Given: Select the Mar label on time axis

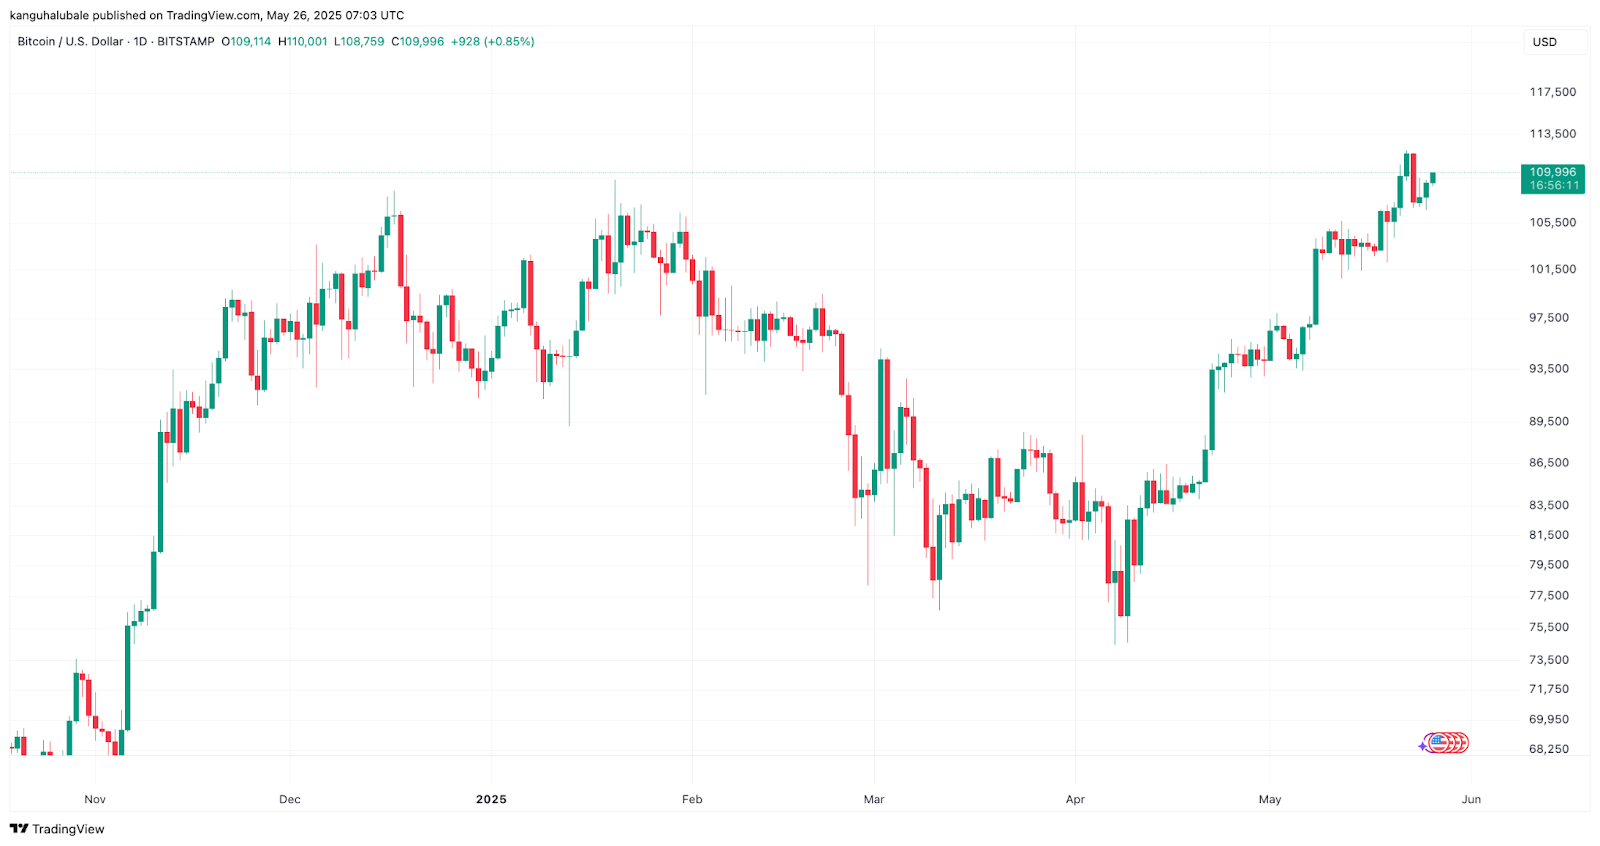Looking at the screenshot, I should (x=874, y=799).
